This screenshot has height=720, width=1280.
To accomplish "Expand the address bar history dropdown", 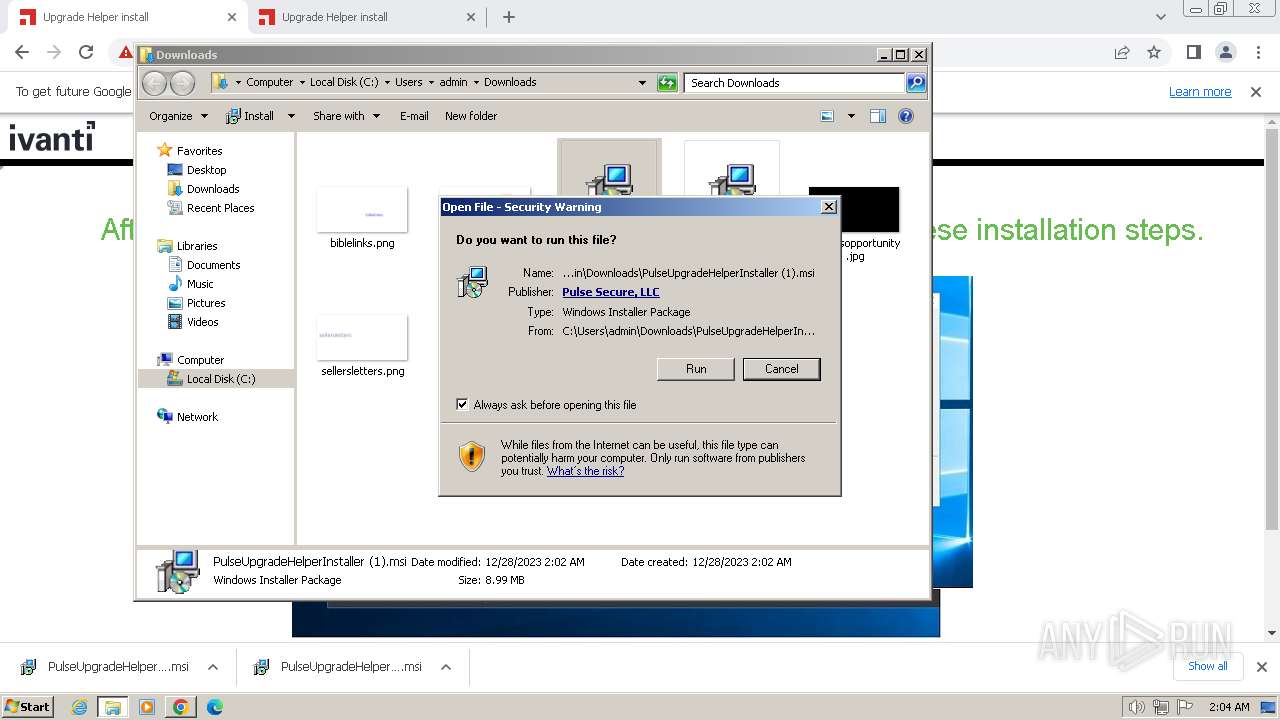I will tap(642, 83).
